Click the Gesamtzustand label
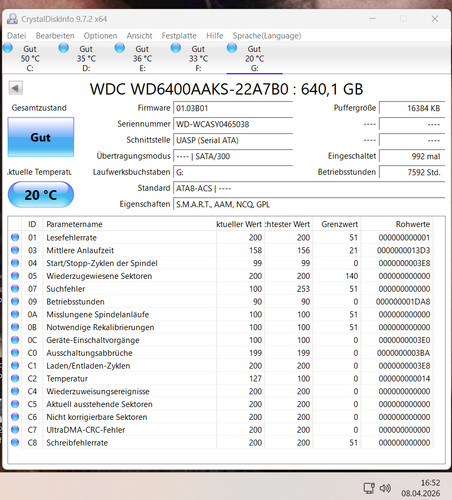Image resolution: width=452 pixels, height=500 pixels. 39,108
